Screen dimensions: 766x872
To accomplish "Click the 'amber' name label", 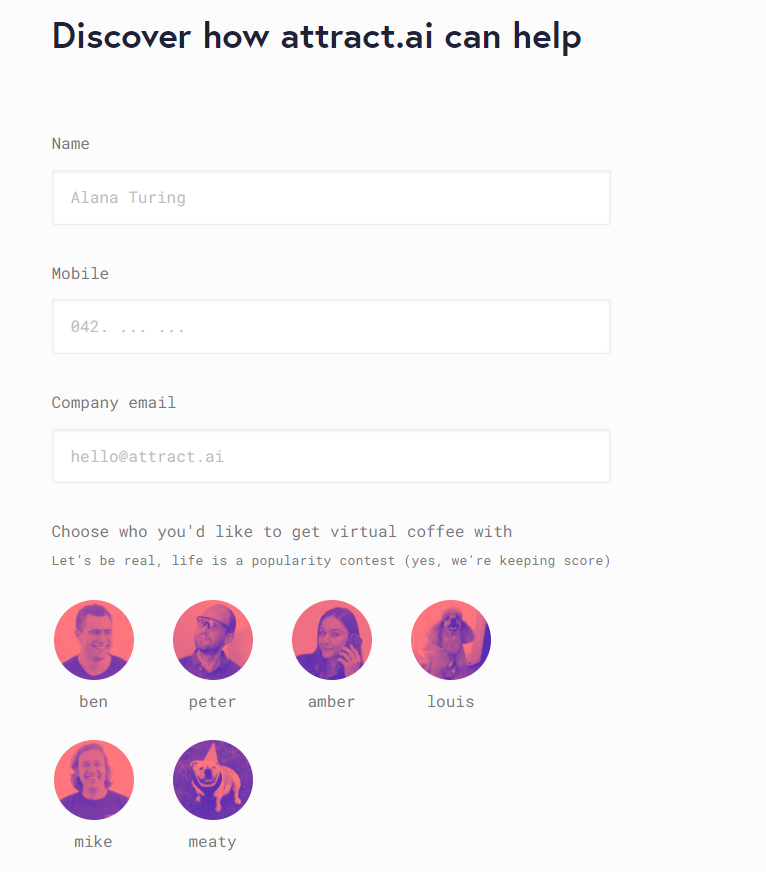I will (331, 701).
